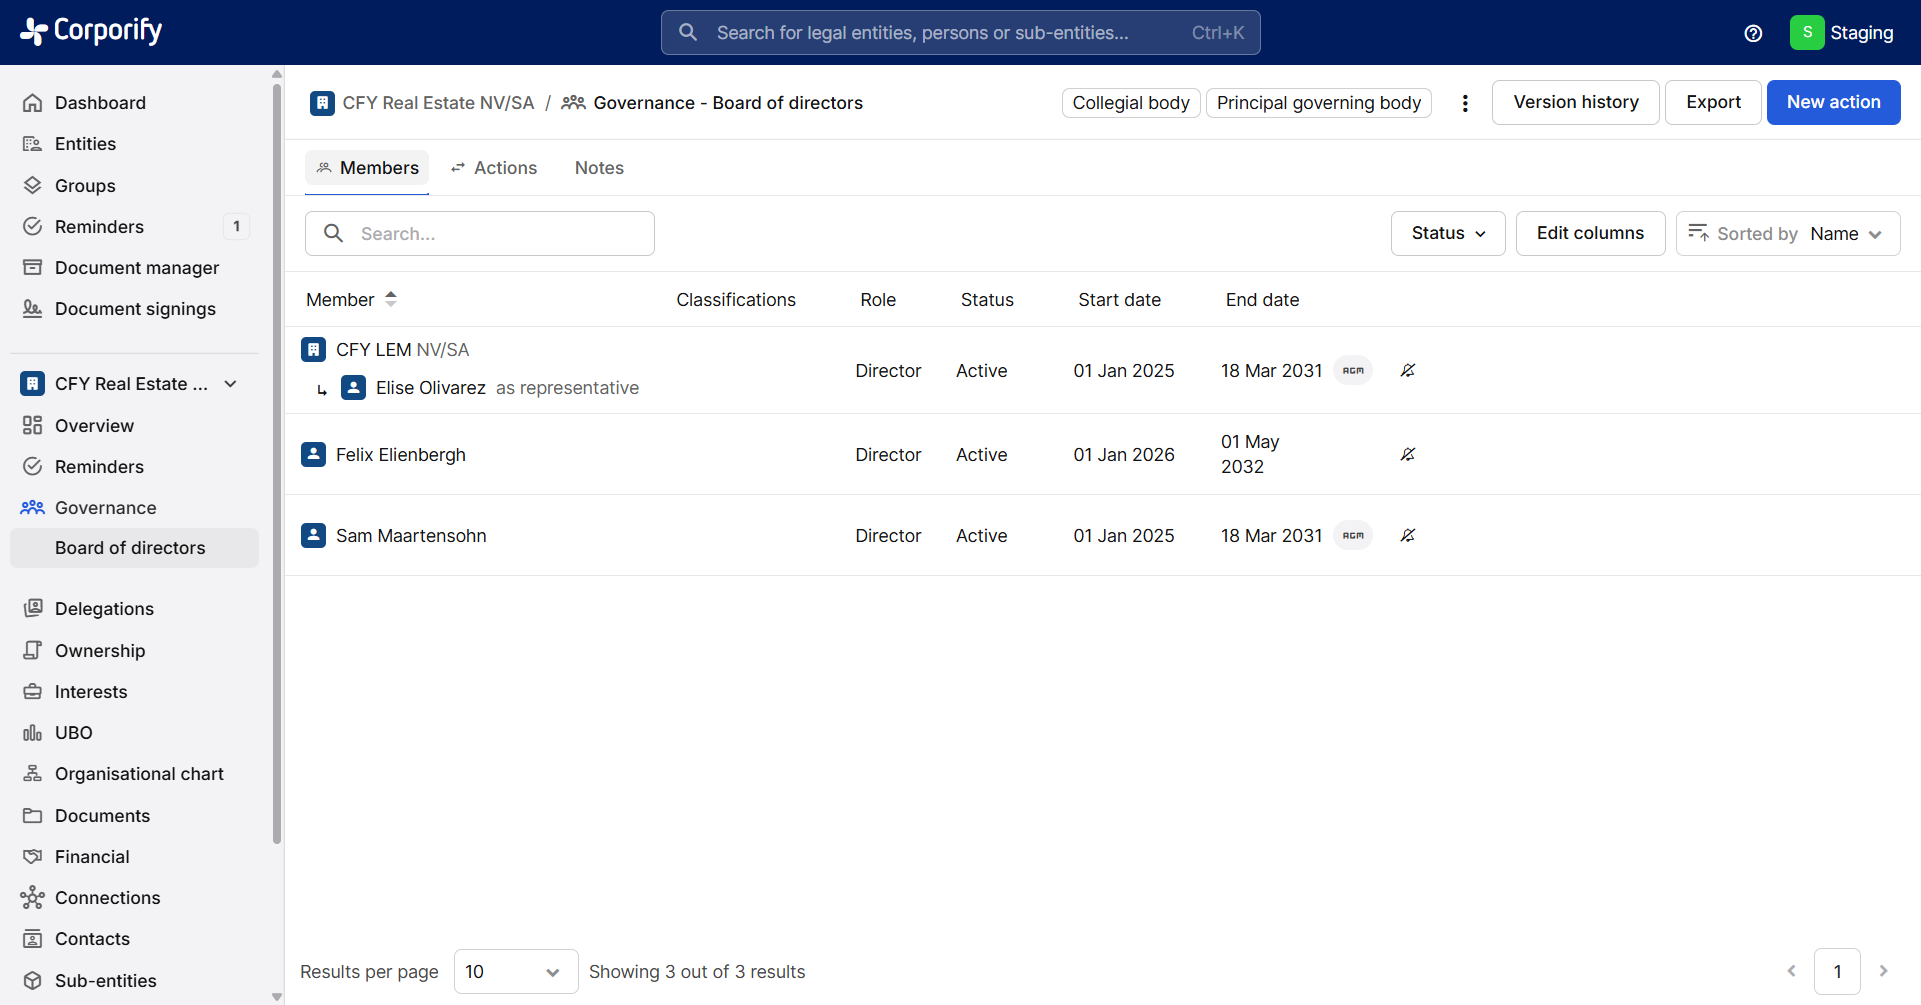Screen dimensions: 1921x1005
Task: Click the AGM badge on CFY LEM row
Action: [x=1353, y=371]
